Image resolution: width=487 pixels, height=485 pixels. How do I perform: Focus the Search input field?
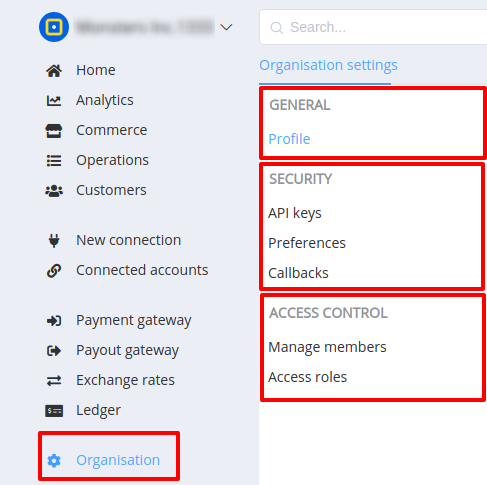click(373, 27)
